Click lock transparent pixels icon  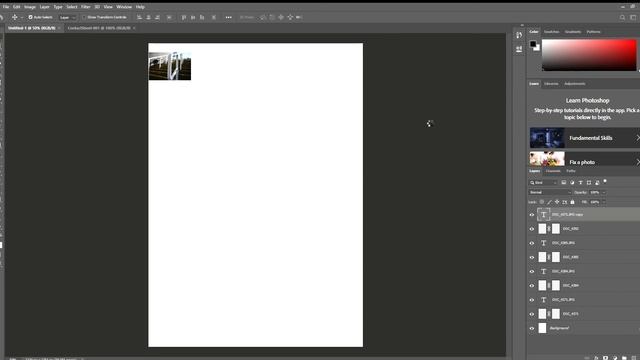point(542,202)
